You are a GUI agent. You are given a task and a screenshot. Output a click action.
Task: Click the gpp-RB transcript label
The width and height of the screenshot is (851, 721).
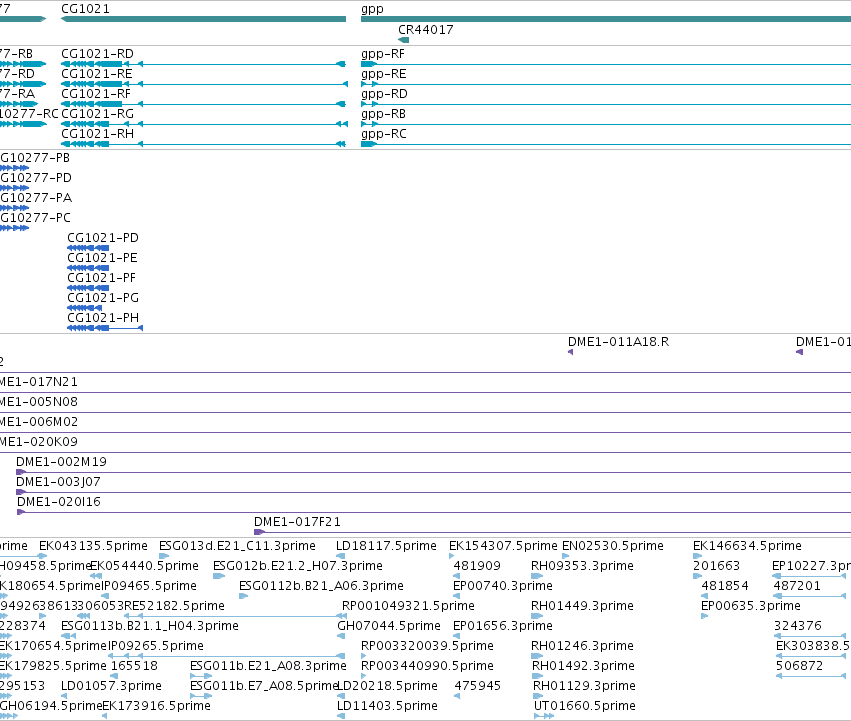(x=384, y=114)
